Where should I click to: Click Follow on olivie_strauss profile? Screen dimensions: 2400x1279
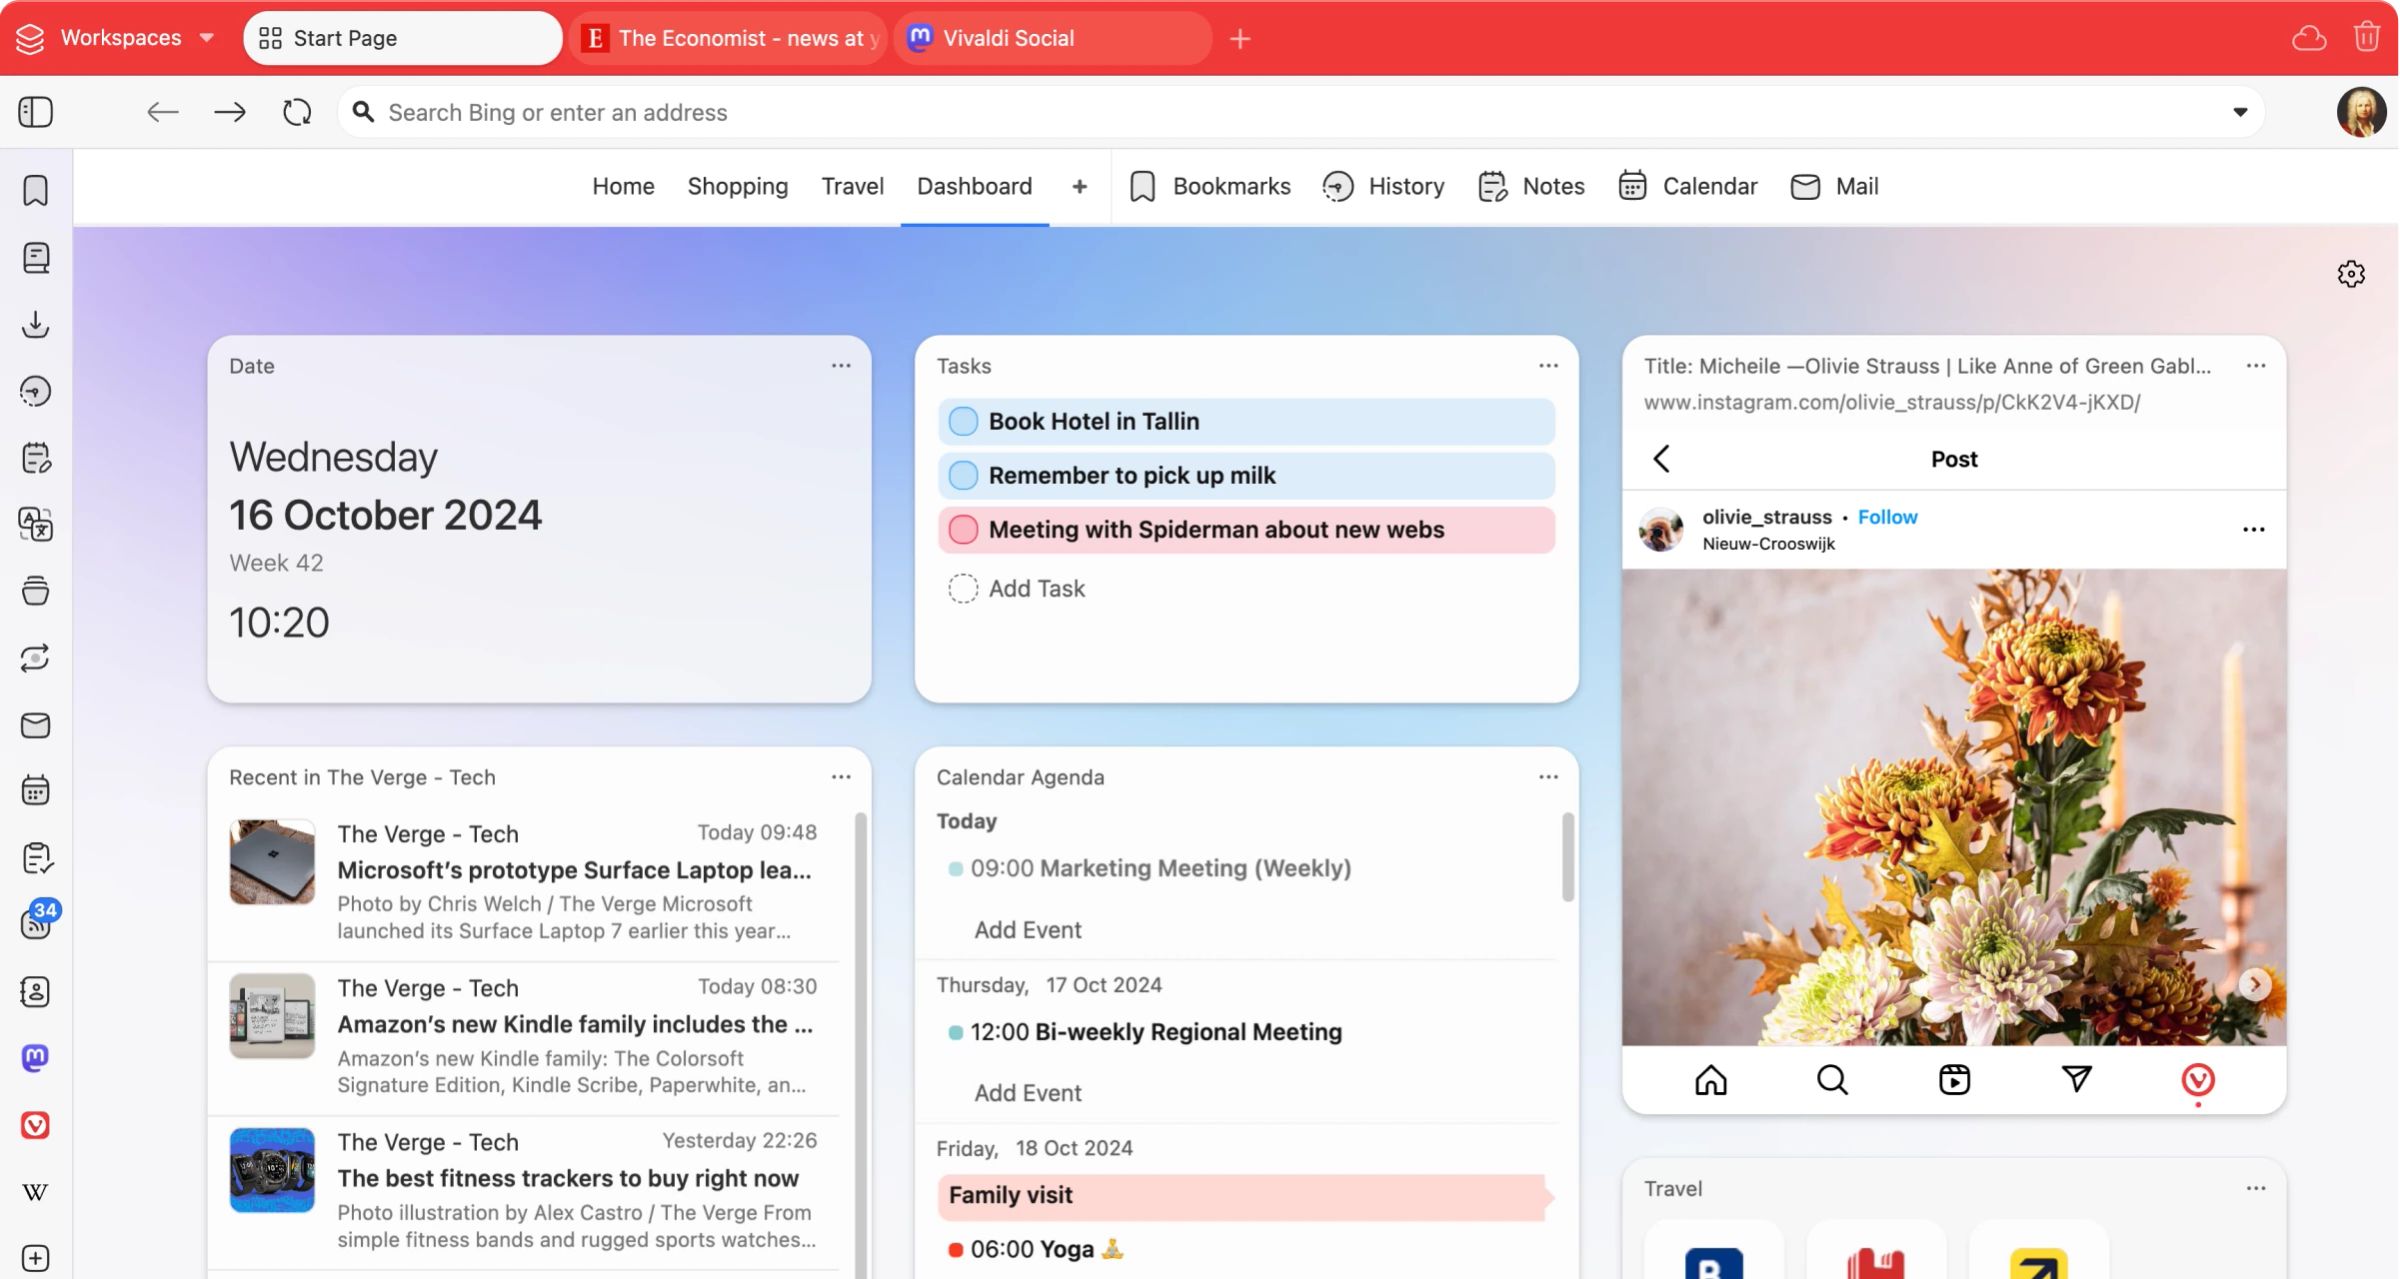click(x=1887, y=517)
